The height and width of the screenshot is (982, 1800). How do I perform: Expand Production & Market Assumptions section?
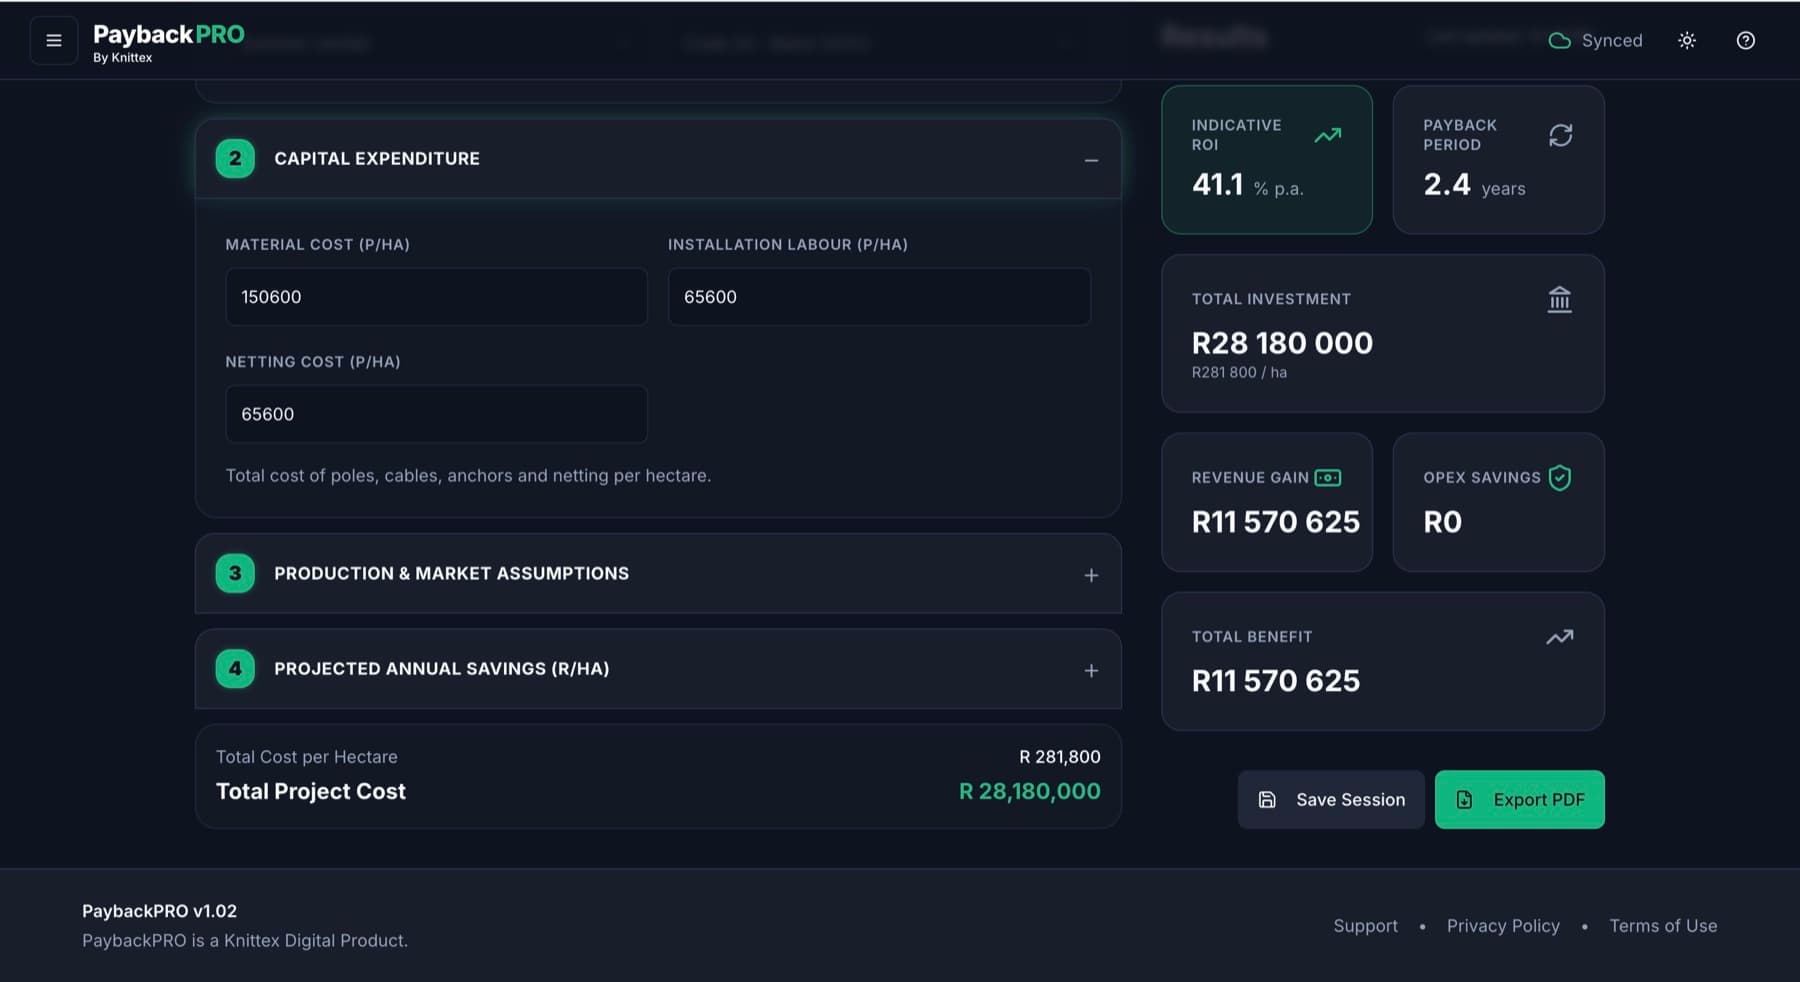point(1091,575)
